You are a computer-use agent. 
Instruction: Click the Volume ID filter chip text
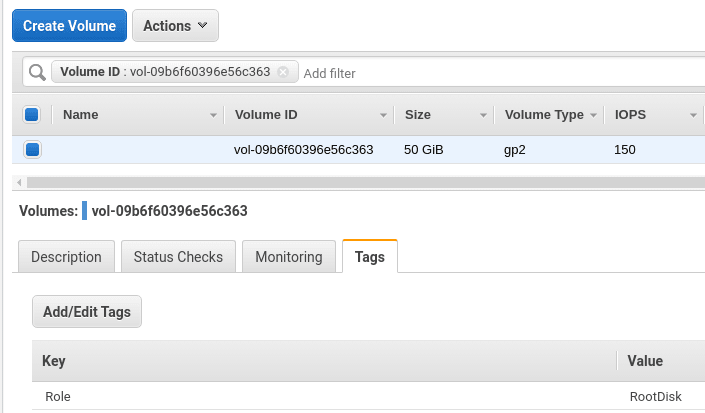coord(165,72)
